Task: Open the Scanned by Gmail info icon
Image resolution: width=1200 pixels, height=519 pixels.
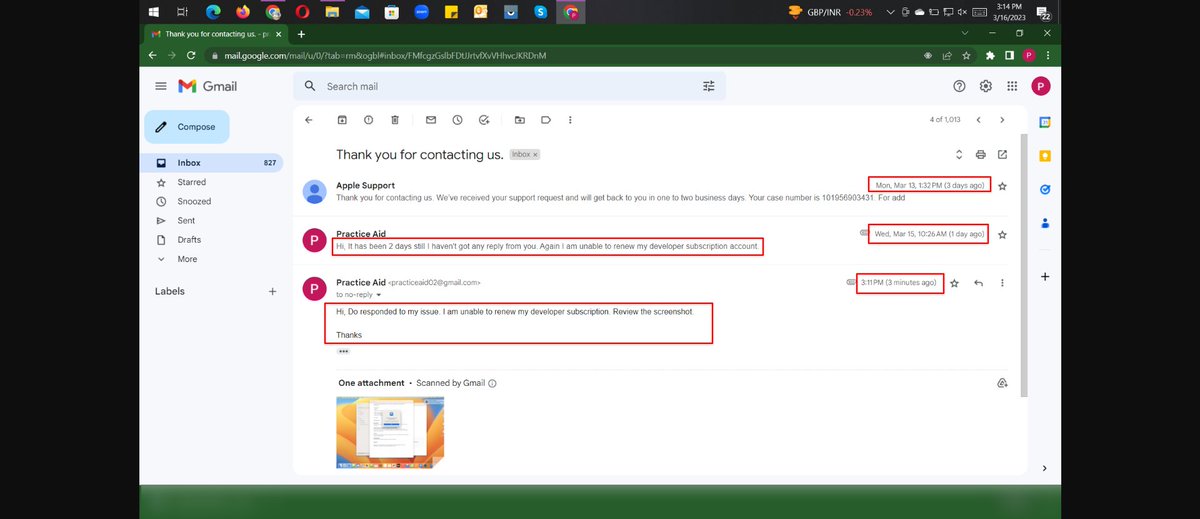Action: coord(493,383)
